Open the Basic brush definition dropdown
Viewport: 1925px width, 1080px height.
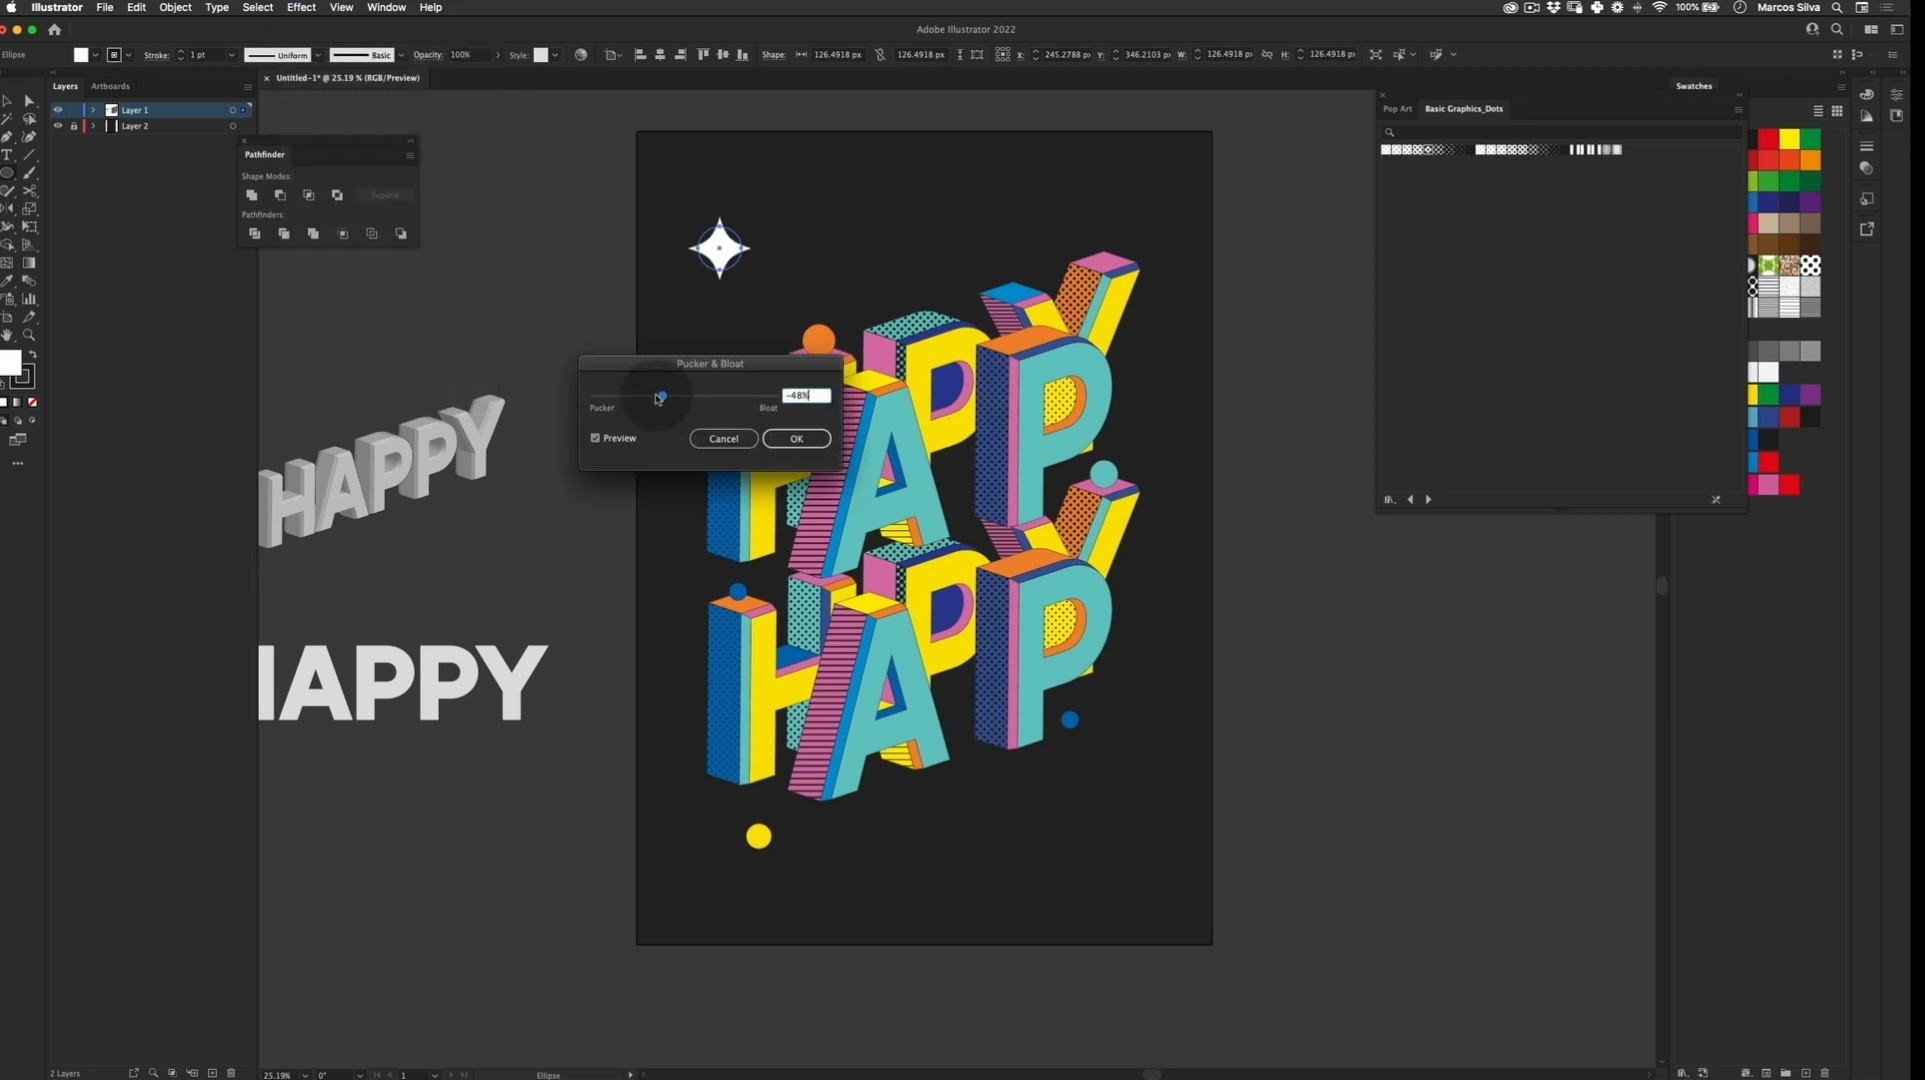coord(401,55)
